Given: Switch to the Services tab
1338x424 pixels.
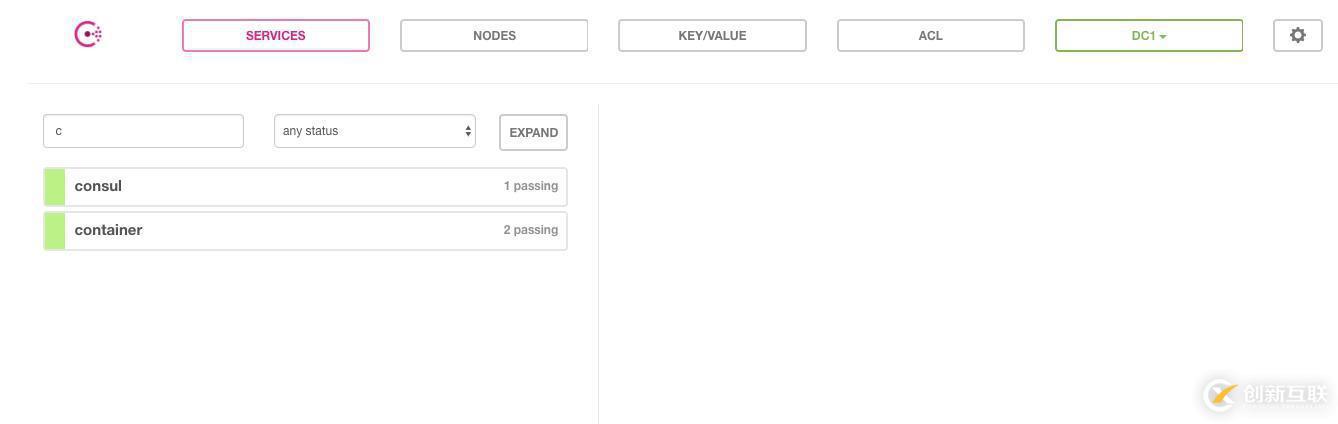Looking at the screenshot, I should pyautogui.click(x=275, y=35).
